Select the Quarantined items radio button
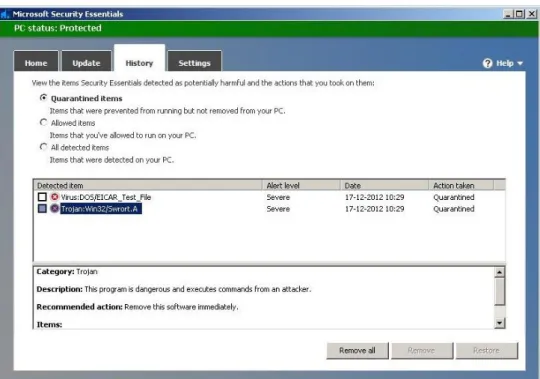Viewport: 540px width, 379px height. pos(43,98)
